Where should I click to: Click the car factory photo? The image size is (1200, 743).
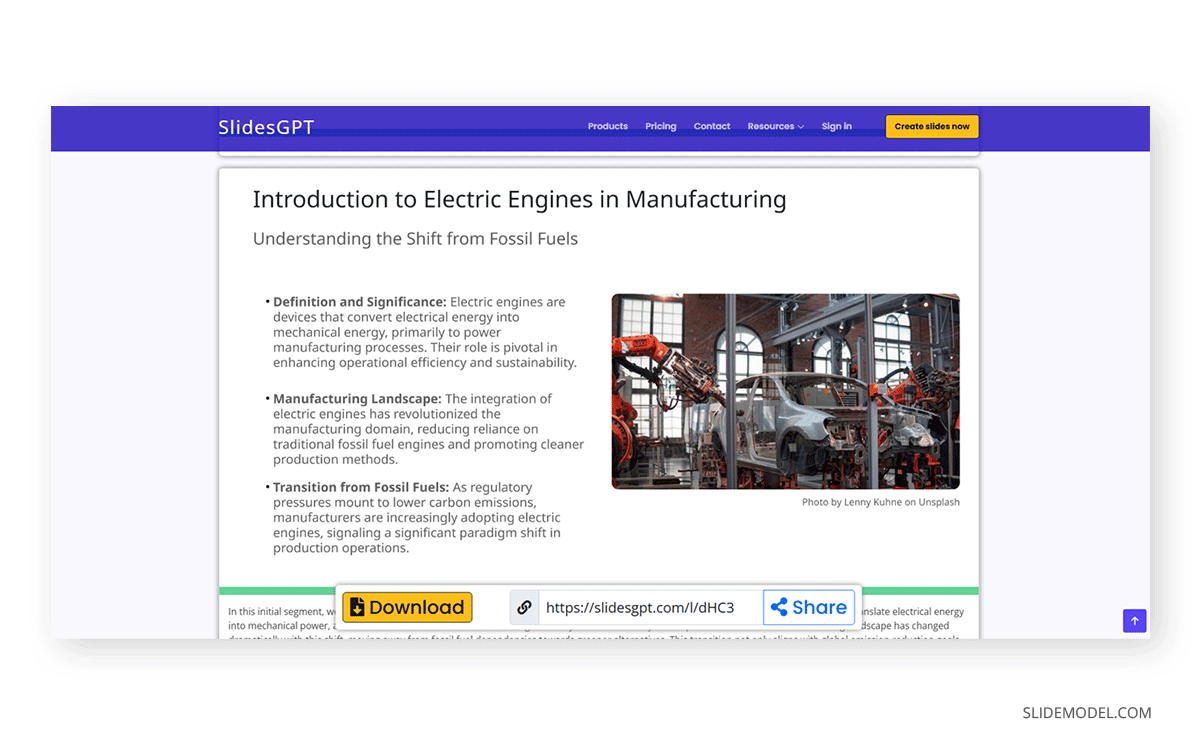click(785, 391)
